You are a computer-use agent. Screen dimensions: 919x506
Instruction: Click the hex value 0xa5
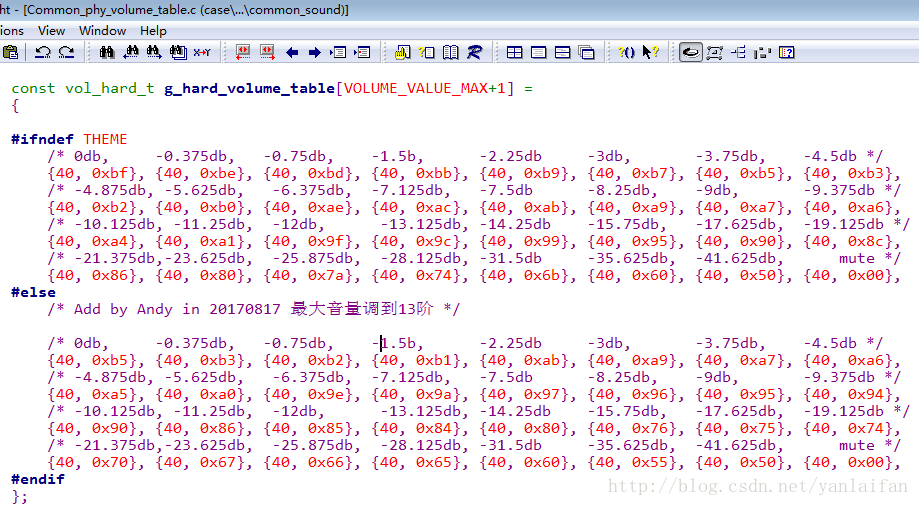(110, 395)
